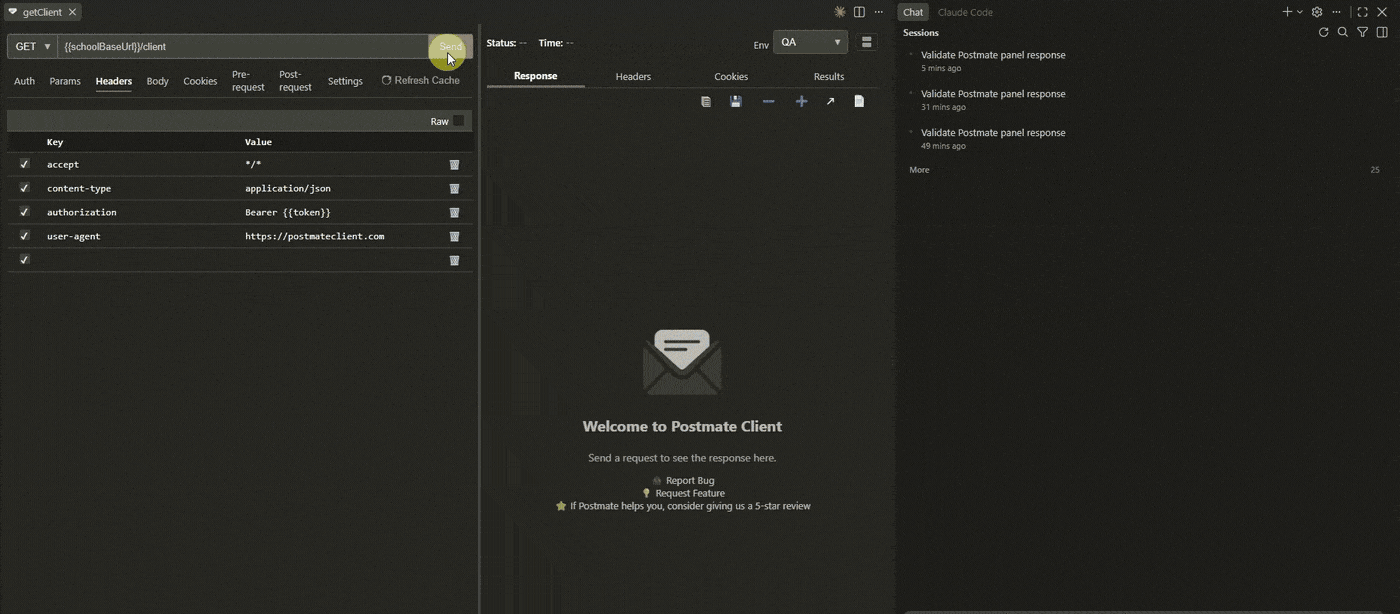Click Refresh Cache
The height and width of the screenshot is (614, 1400).
pyautogui.click(x=421, y=80)
